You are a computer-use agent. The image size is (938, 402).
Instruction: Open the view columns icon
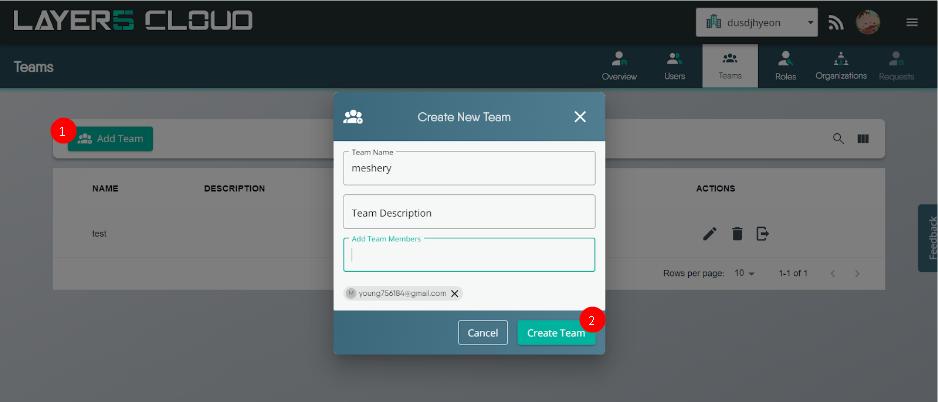863,138
